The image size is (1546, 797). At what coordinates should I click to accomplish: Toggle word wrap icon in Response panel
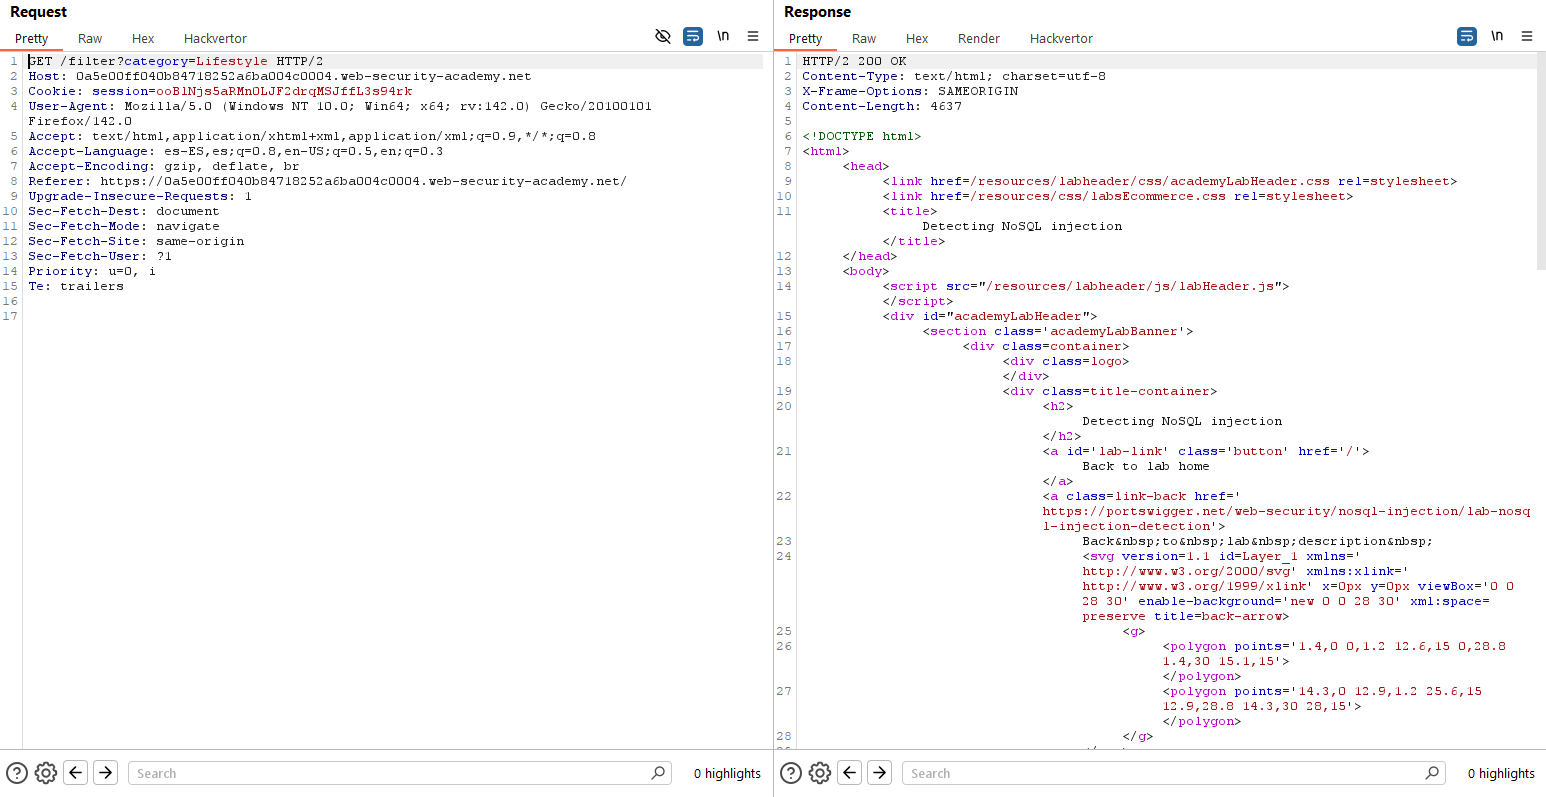(x=1467, y=36)
